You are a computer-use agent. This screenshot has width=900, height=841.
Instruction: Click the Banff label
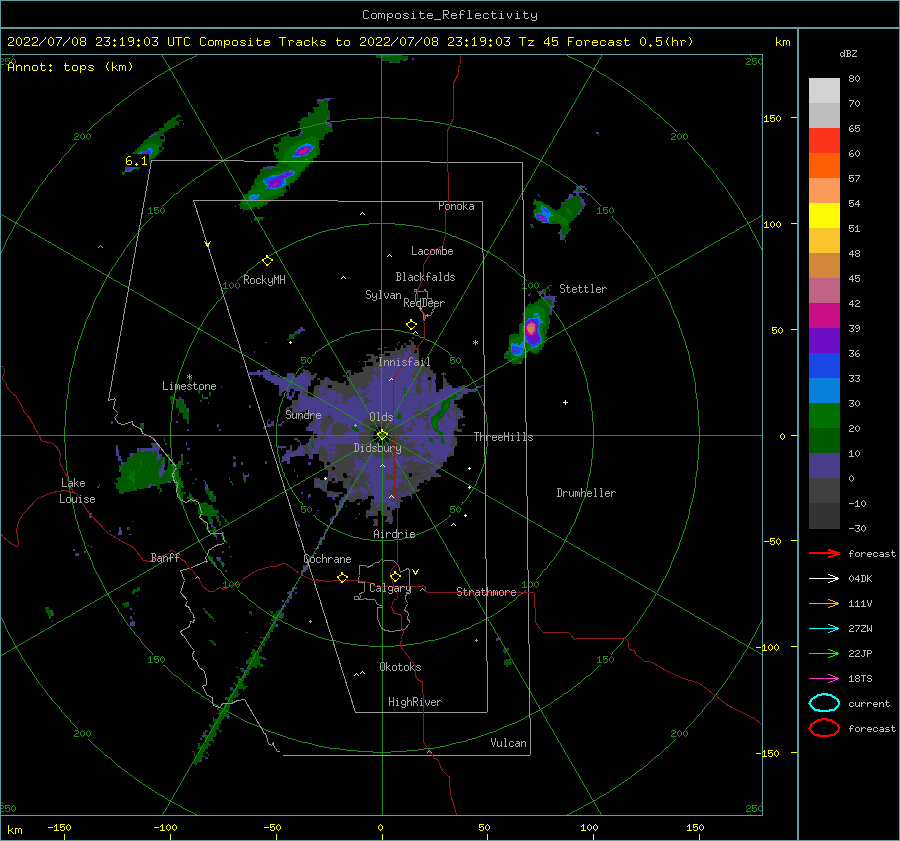[x=165, y=557]
